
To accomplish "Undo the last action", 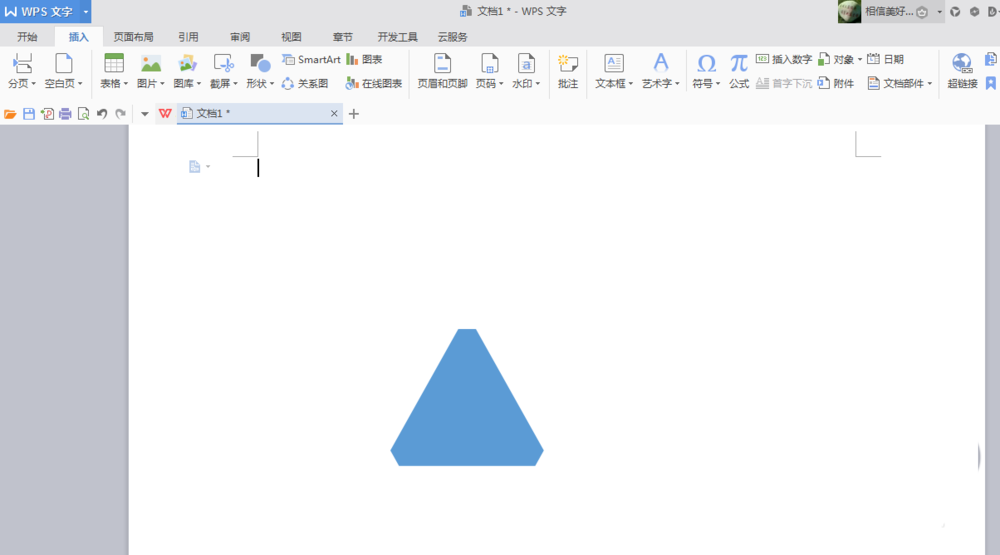I will point(102,114).
